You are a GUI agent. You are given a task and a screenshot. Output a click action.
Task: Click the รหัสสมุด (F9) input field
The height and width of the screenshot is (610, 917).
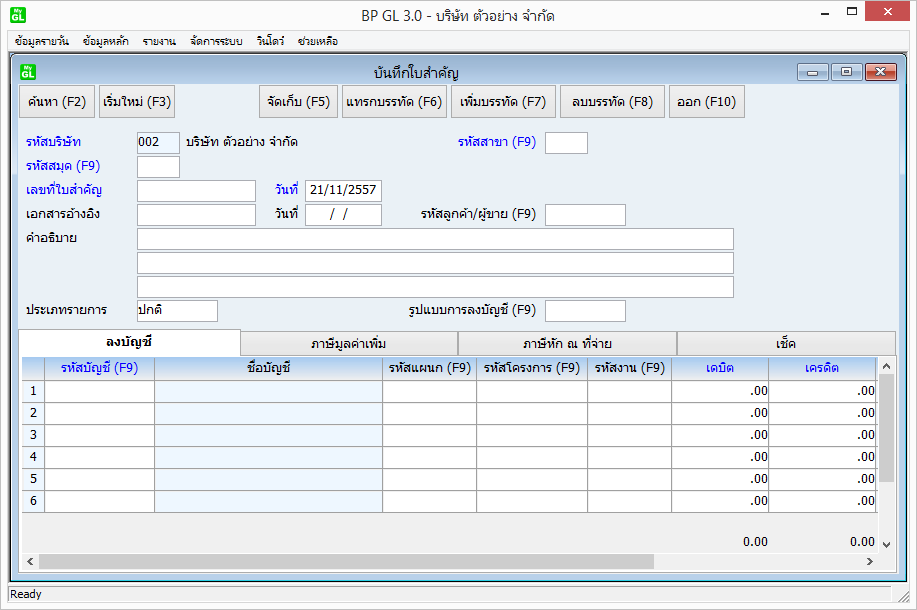[158, 167]
